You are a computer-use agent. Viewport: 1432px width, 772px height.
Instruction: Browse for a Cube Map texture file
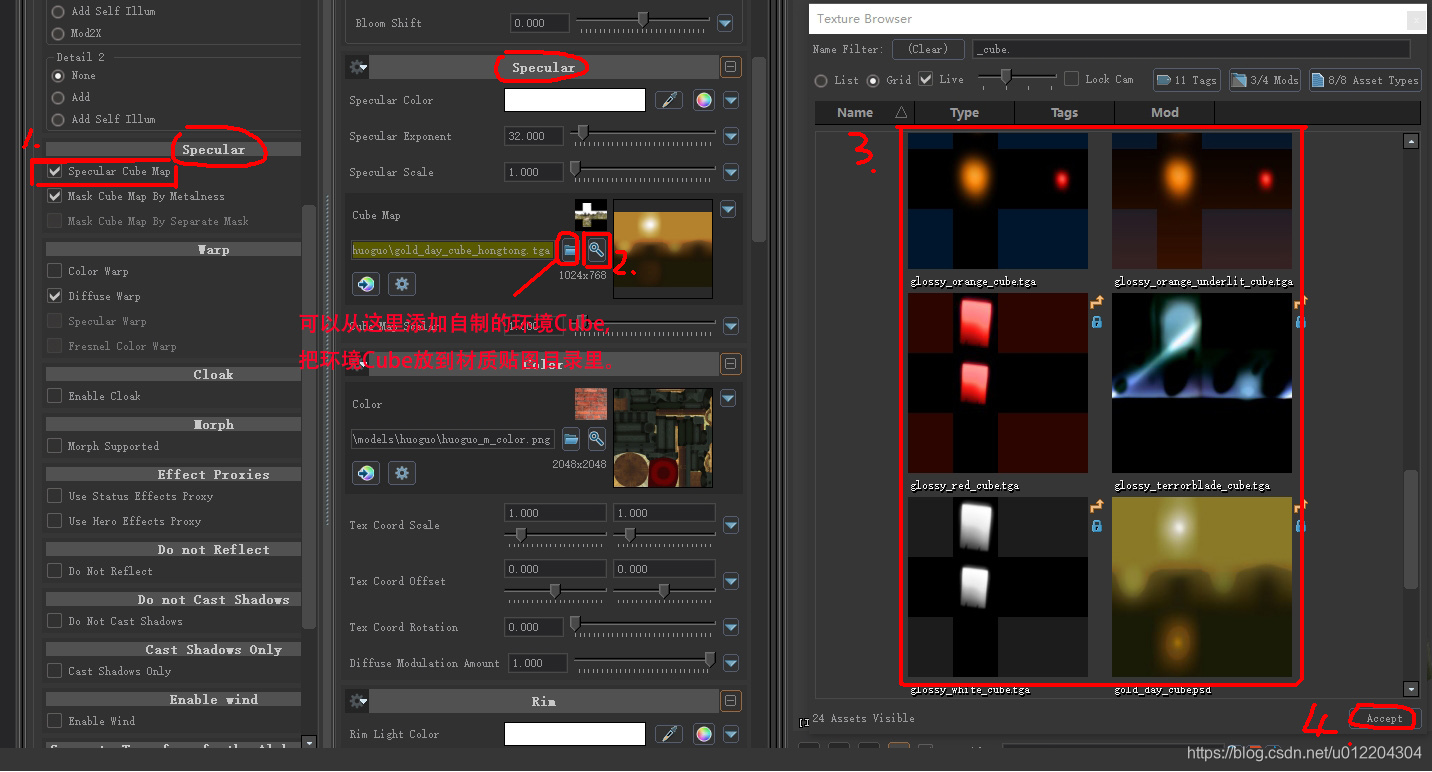570,250
